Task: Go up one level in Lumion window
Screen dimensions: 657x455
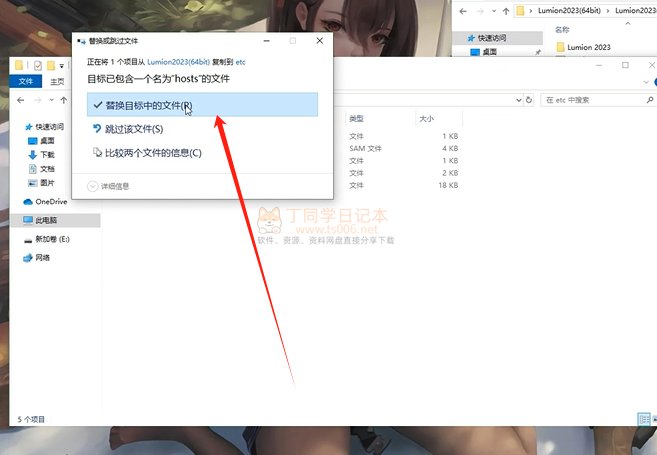Action: click(x=506, y=11)
